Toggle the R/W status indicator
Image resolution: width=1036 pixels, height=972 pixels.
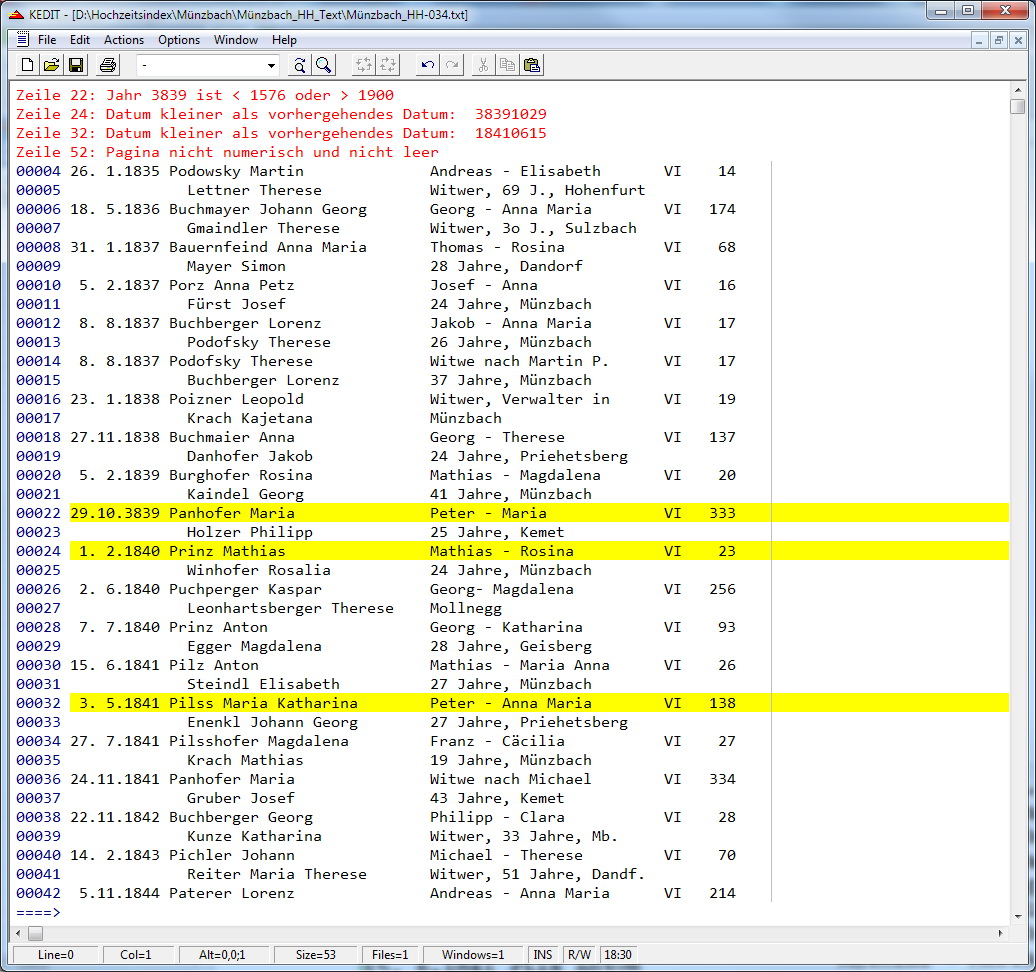click(x=578, y=955)
